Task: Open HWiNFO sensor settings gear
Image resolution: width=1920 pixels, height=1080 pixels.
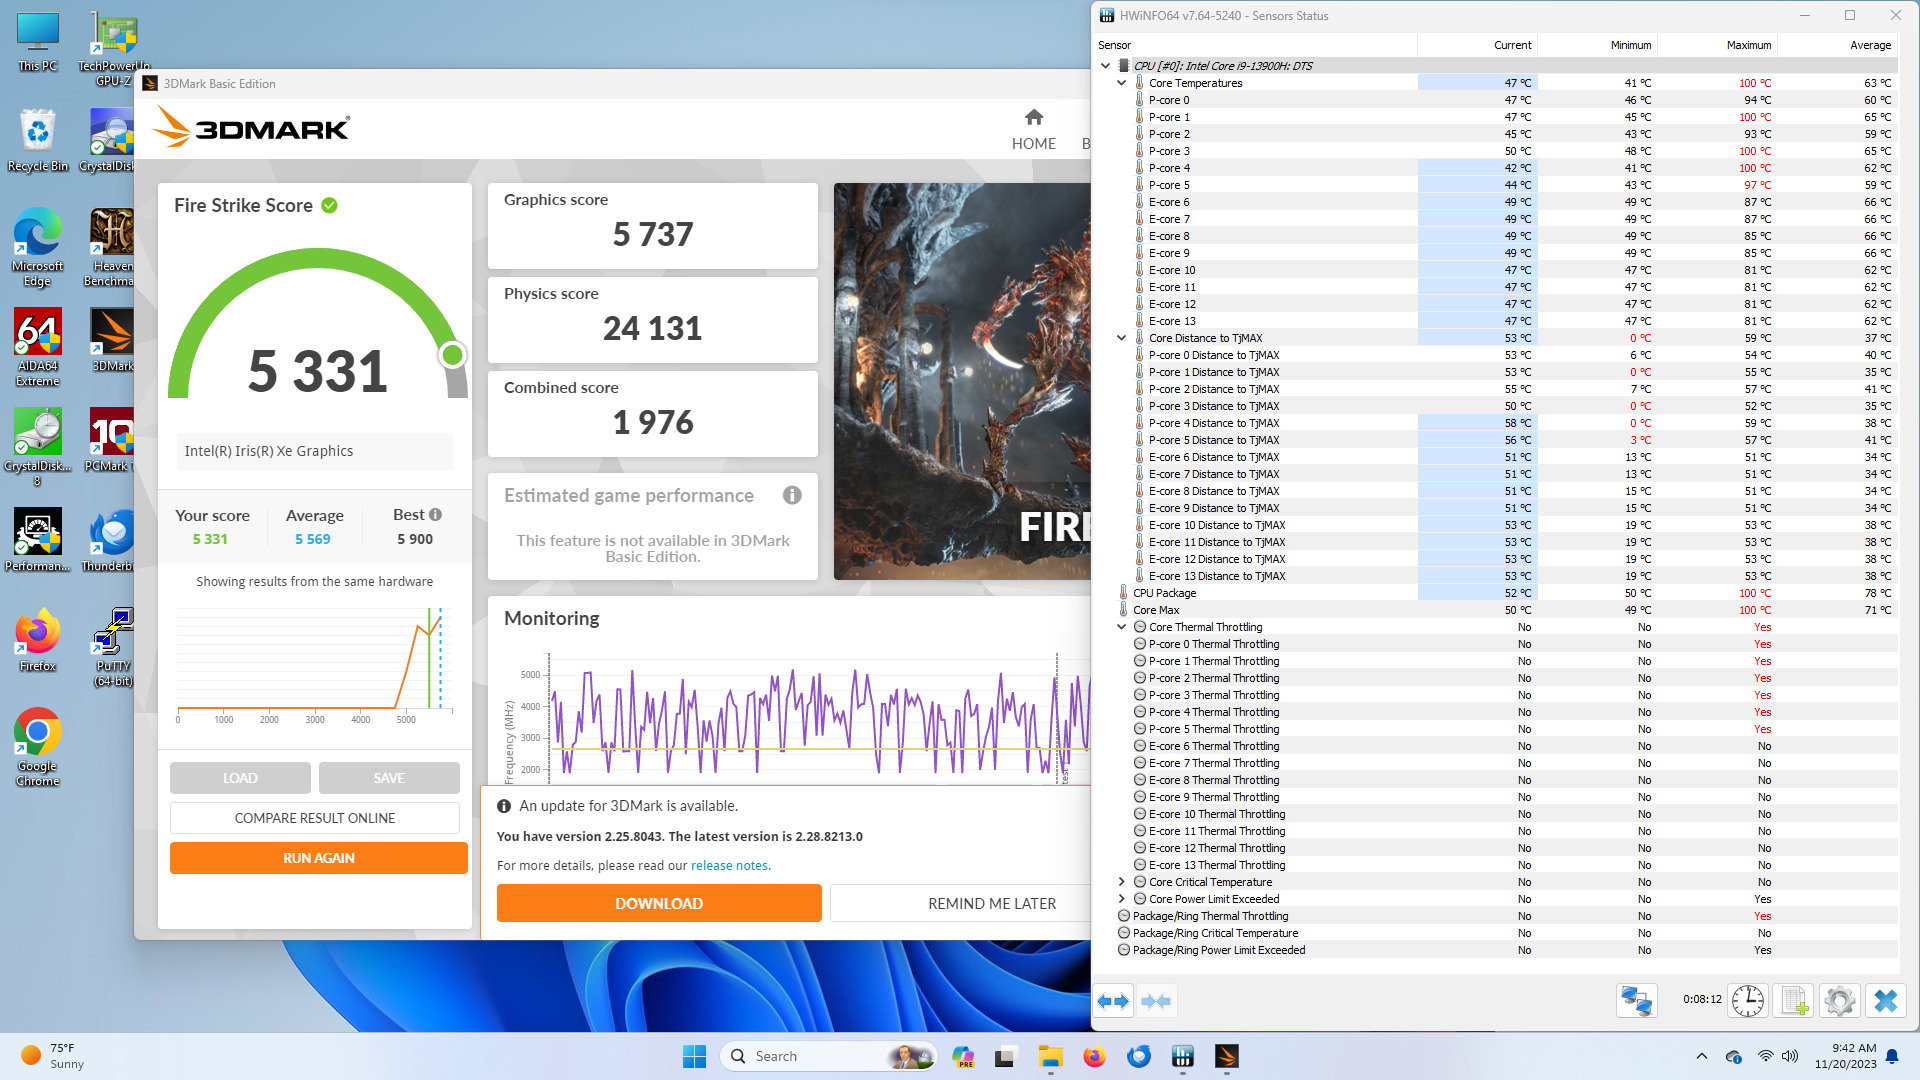Action: pos(1839,1001)
